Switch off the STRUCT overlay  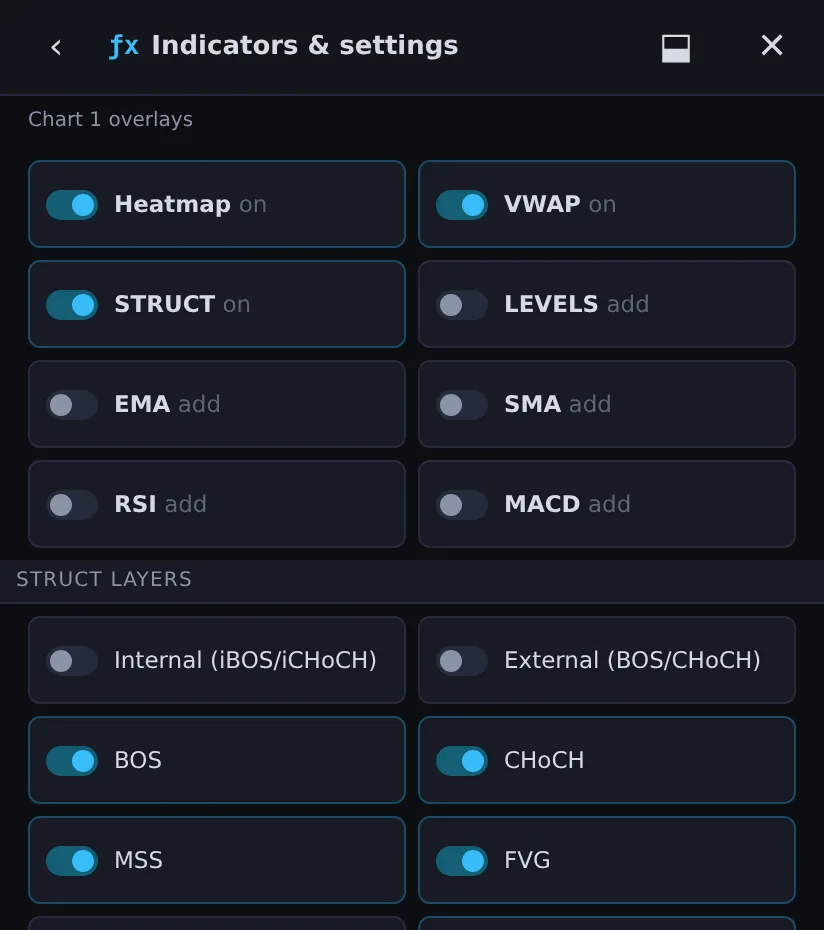[x=72, y=304]
